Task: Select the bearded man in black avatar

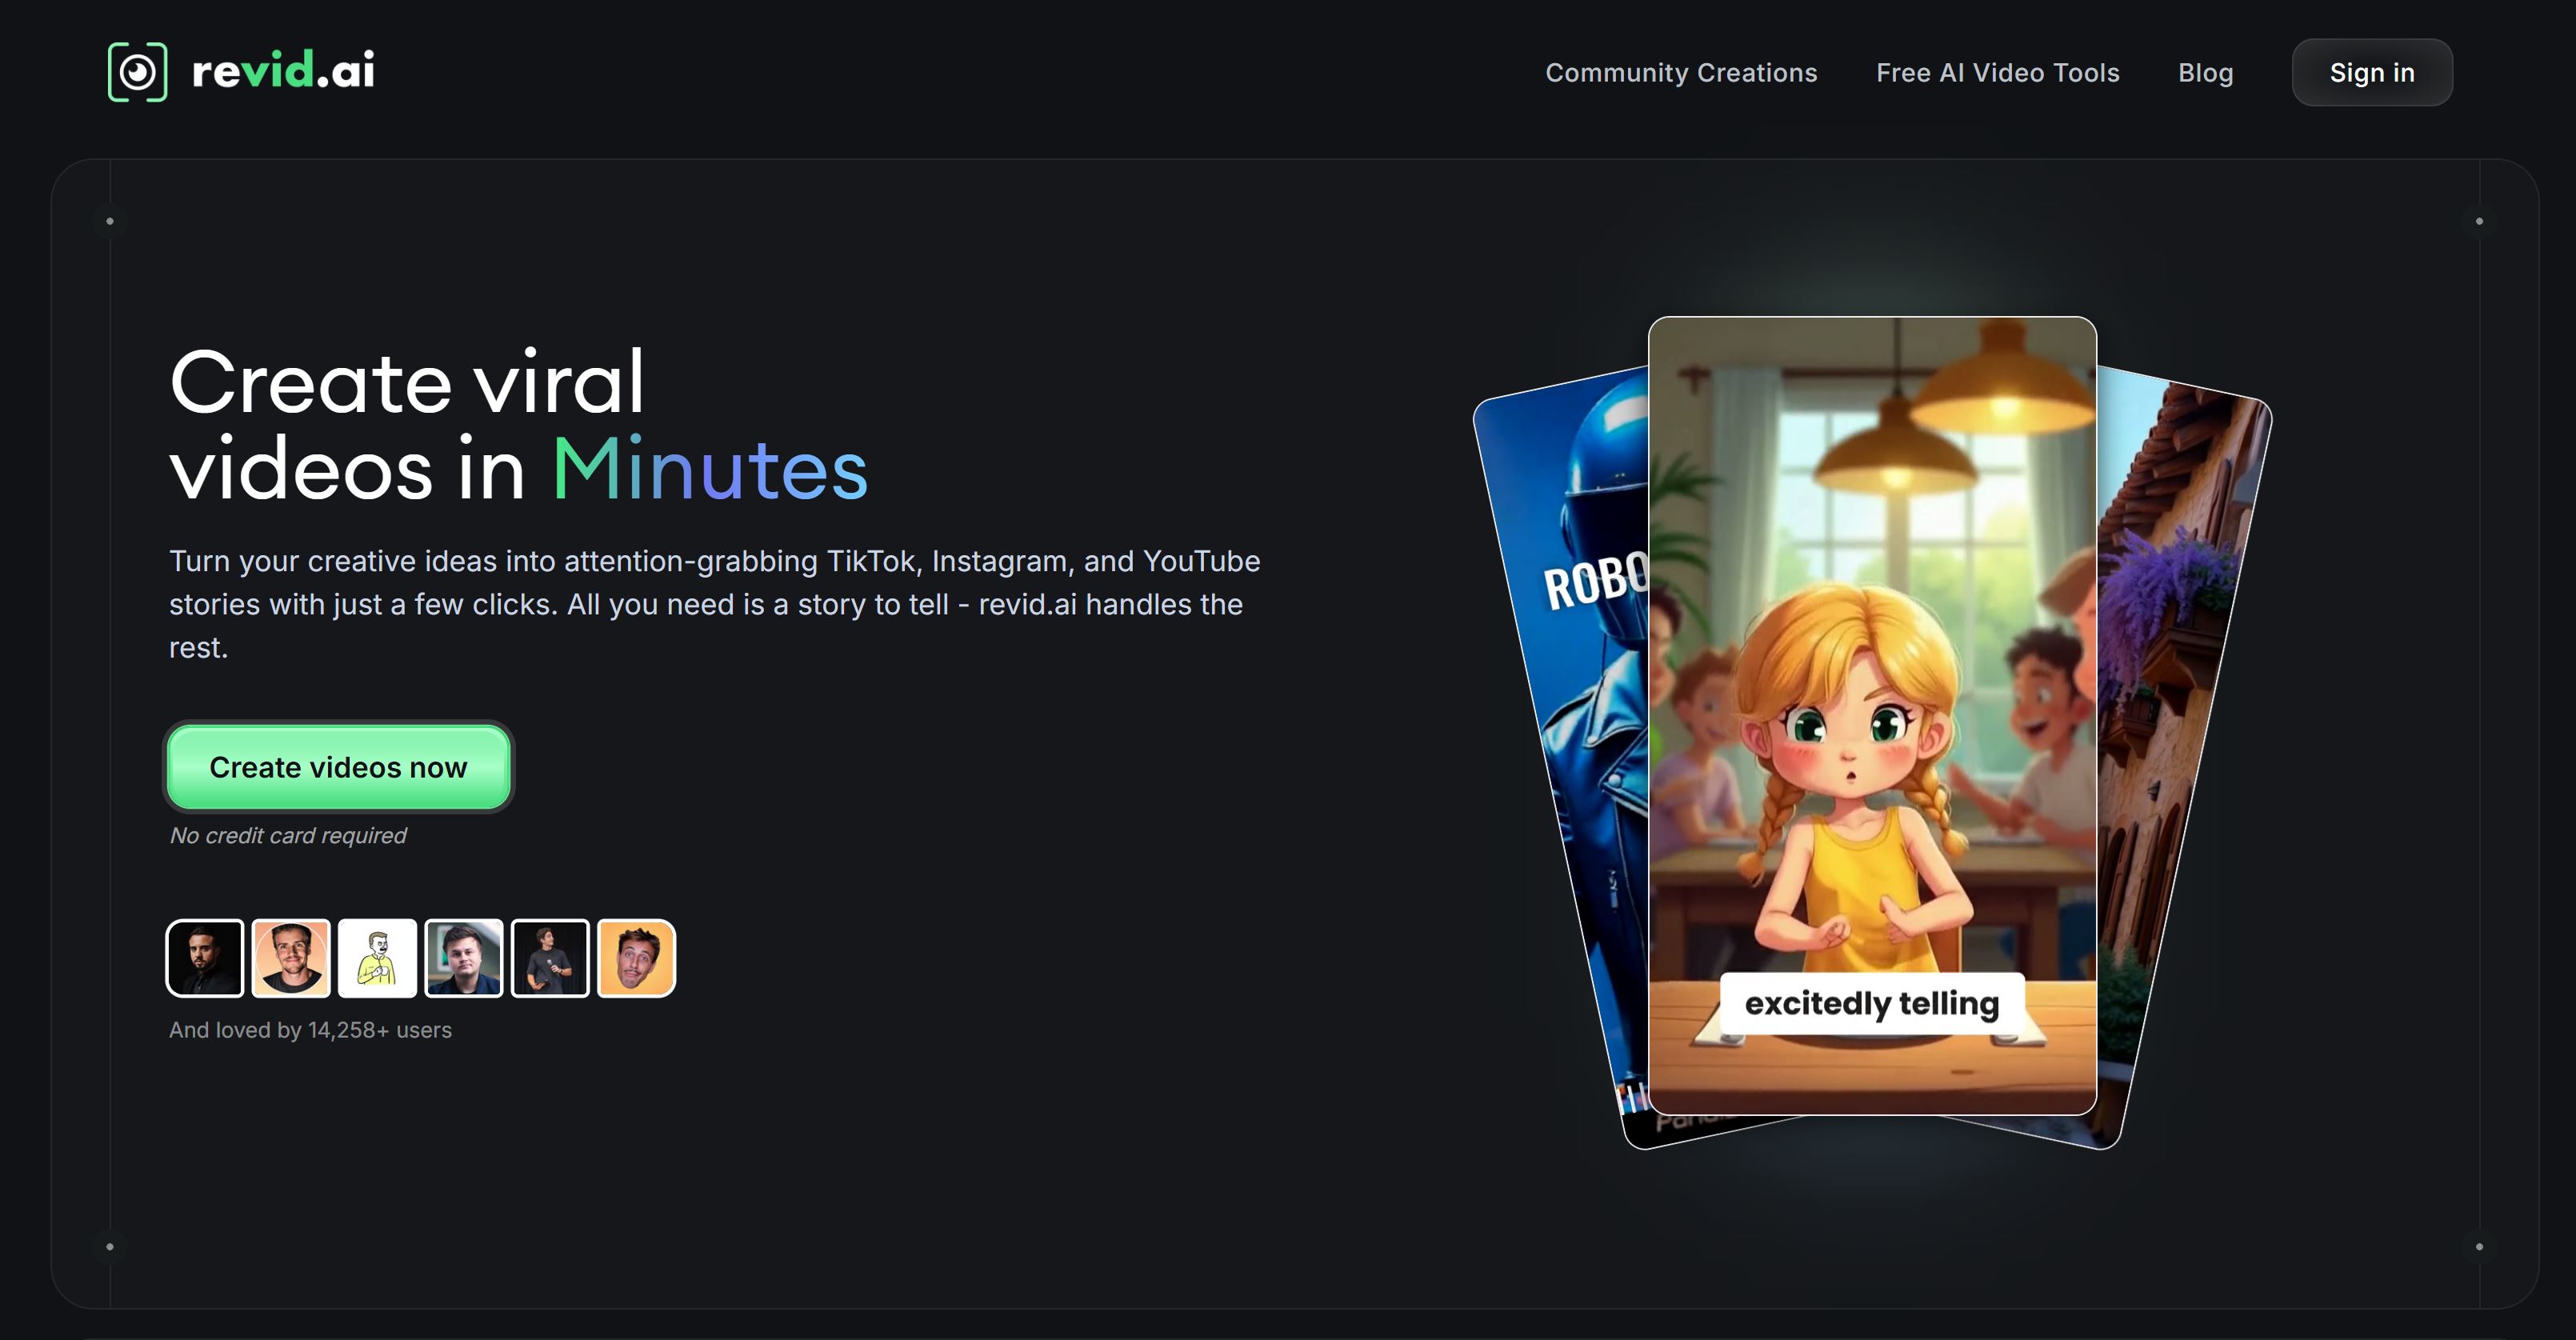Action: coord(205,958)
